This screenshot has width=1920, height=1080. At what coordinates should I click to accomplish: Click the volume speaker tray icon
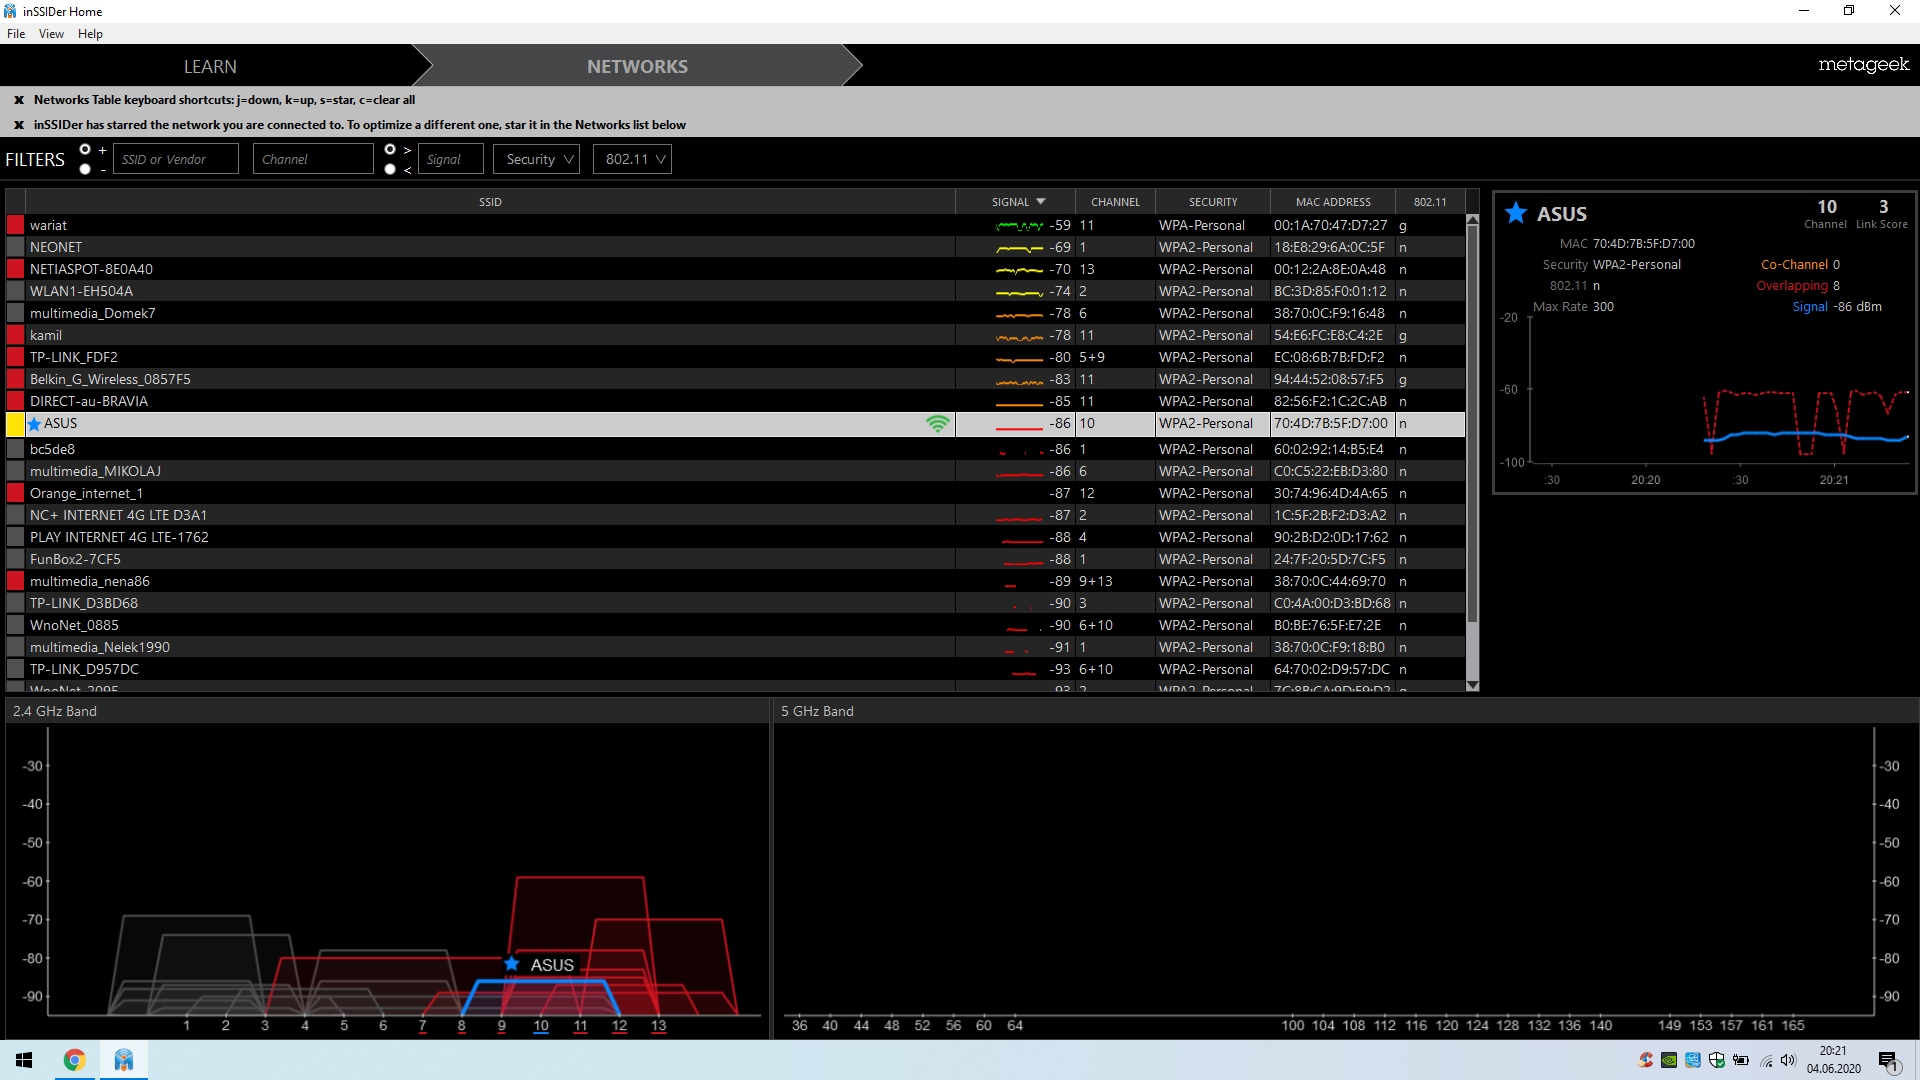(1788, 1060)
